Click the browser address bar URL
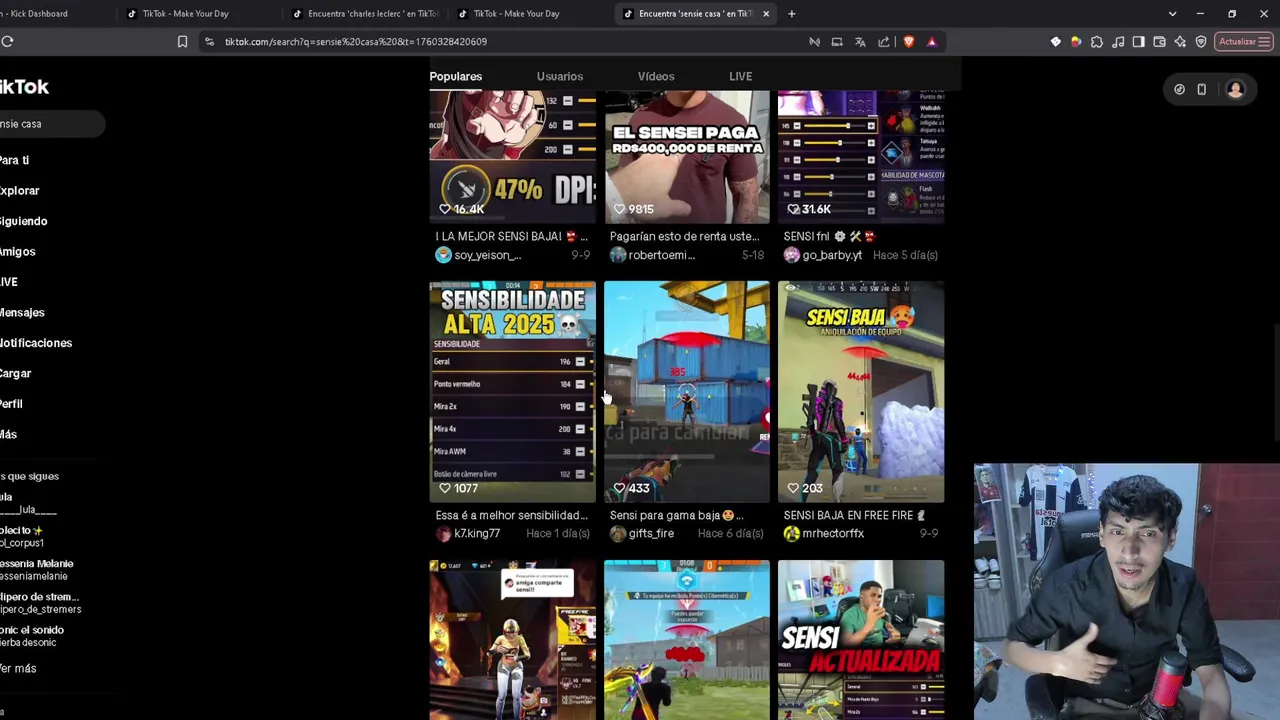The image size is (1280, 720). pos(355,41)
